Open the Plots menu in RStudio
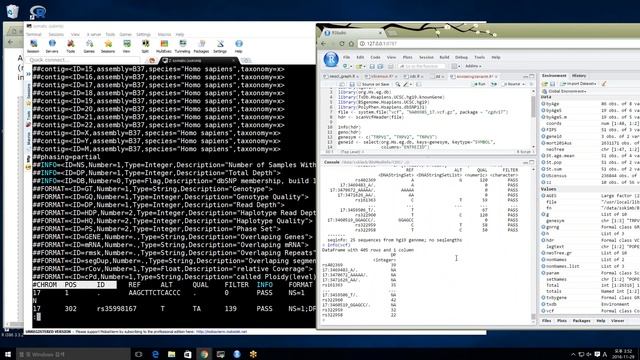Screen dimensions: 640x360 [x=407, y=57]
